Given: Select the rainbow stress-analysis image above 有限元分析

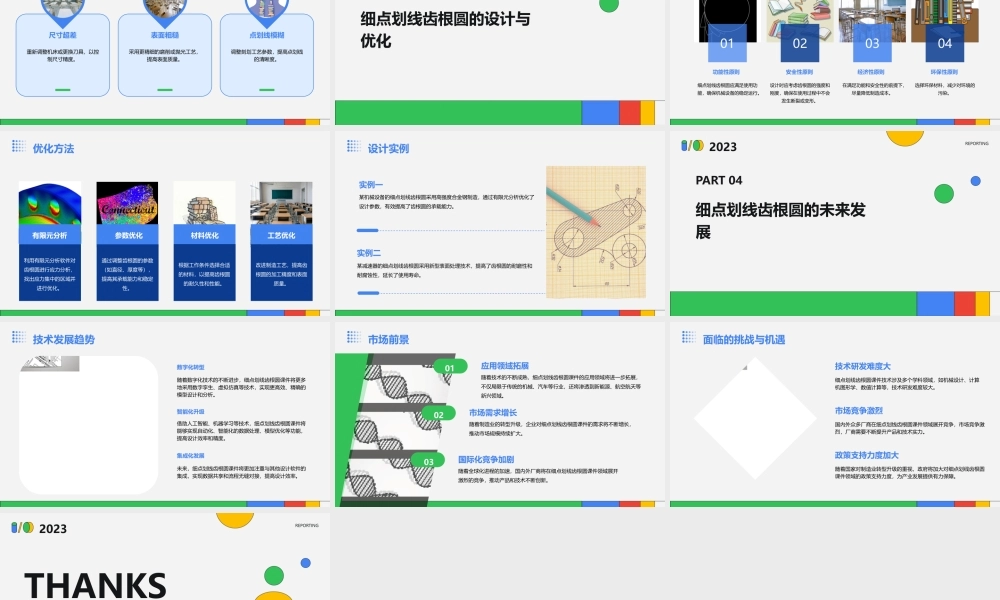Looking at the screenshot, I should pos(50,203).
